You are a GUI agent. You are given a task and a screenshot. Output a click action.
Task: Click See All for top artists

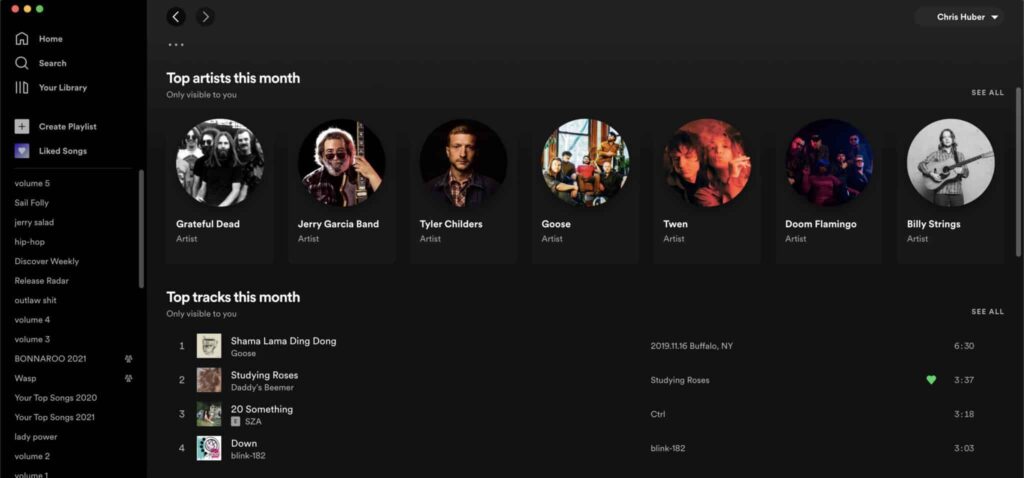[987, 93]
